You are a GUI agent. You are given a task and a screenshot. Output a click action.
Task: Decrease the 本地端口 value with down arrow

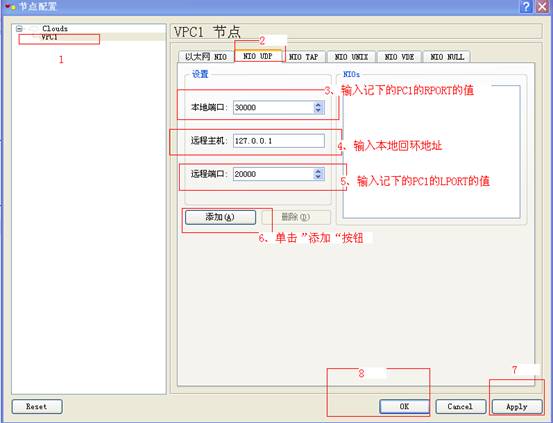(318, 110)
